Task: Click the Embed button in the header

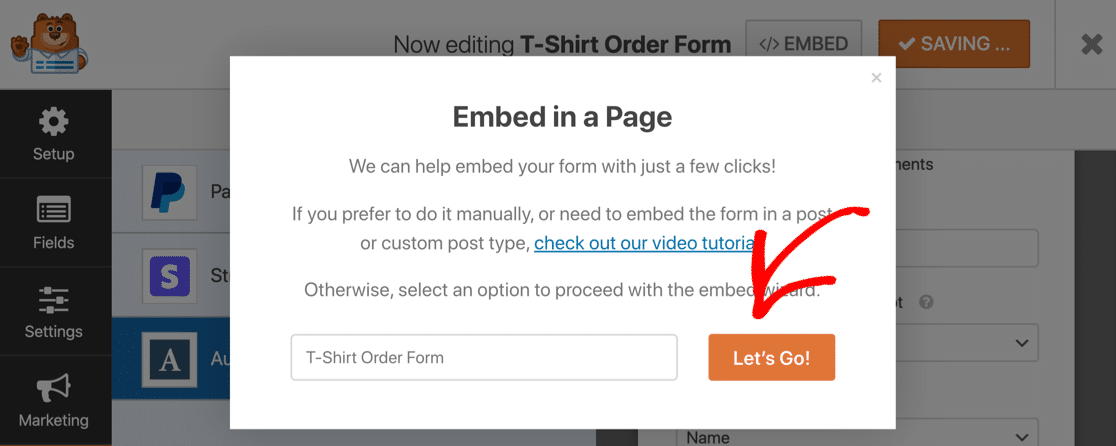Action: point(803,44)
